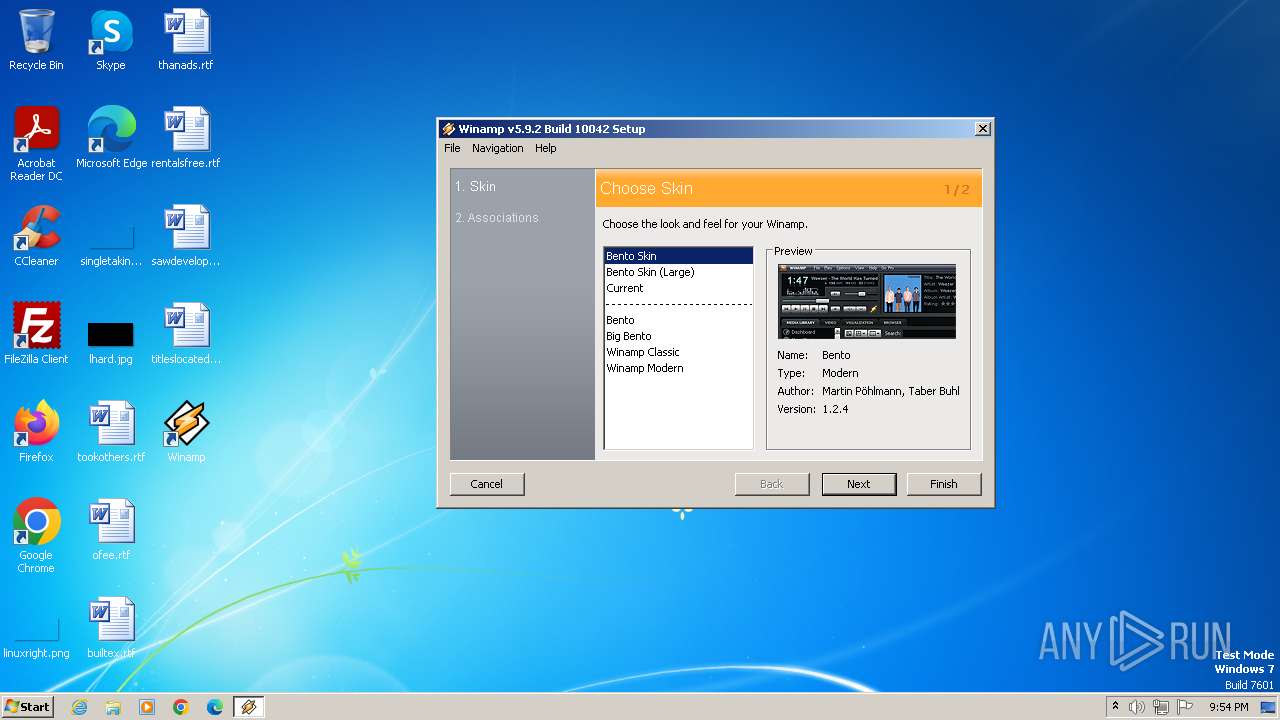Go to the Skin step in the sidebar
The height and width of the screenshot is (720, 1280).
(475, 187)
